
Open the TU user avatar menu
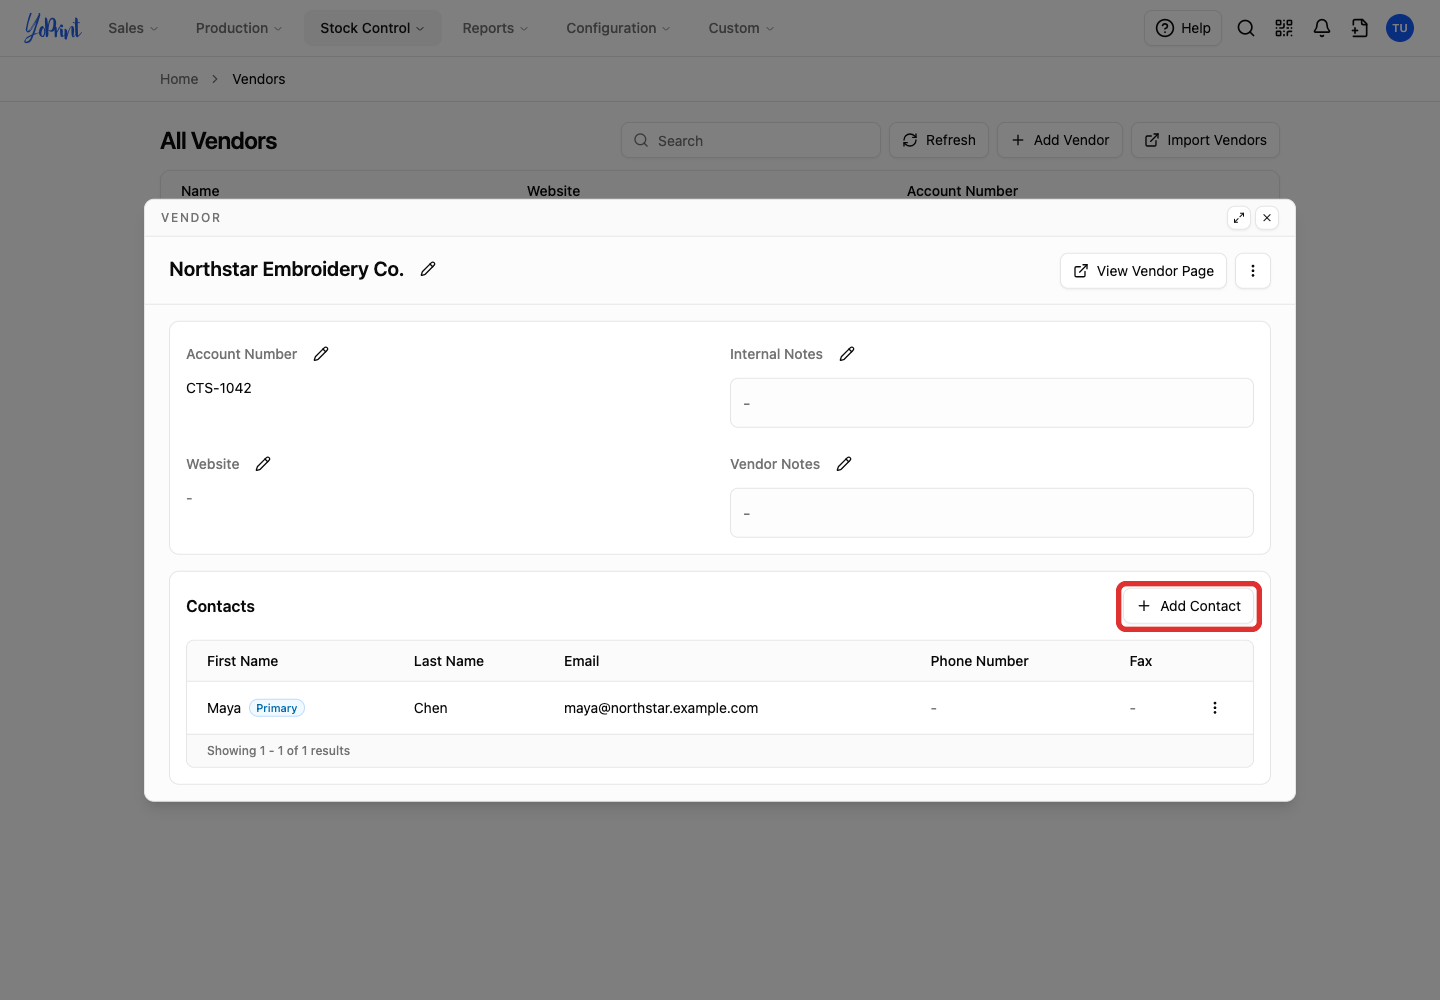1400,28
